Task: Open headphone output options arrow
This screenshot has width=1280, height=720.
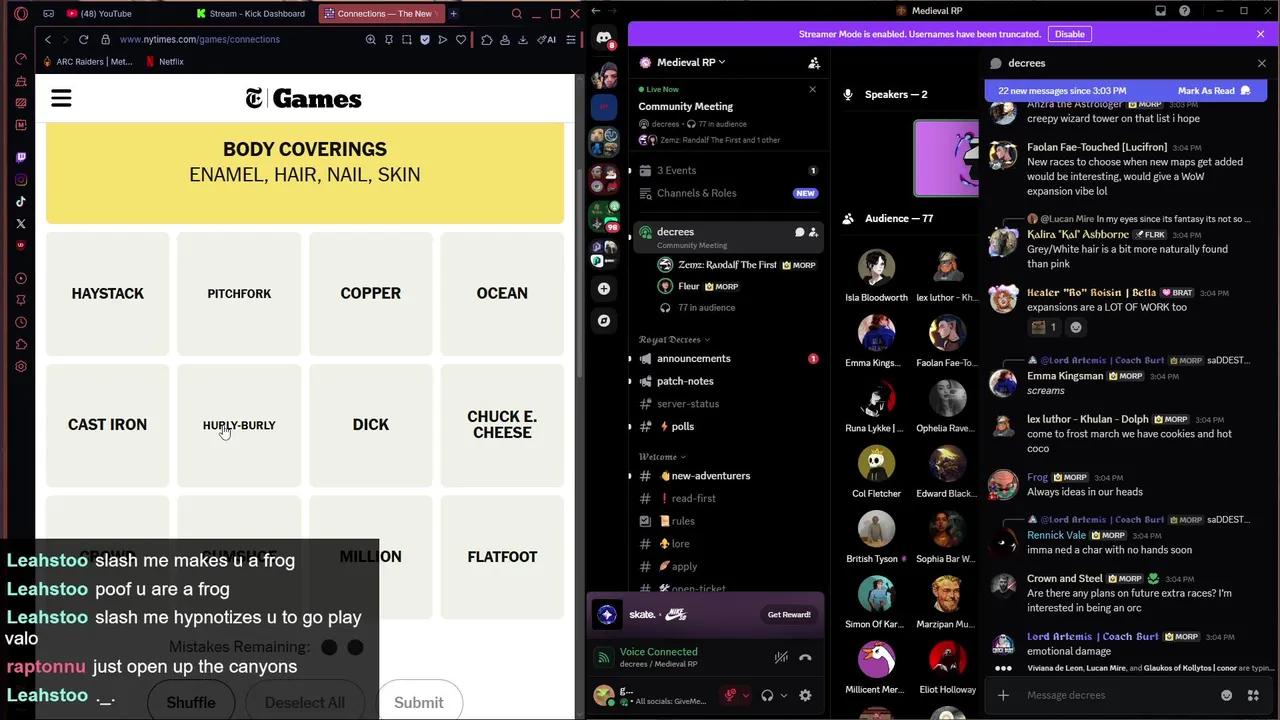Action: point(783,695)
